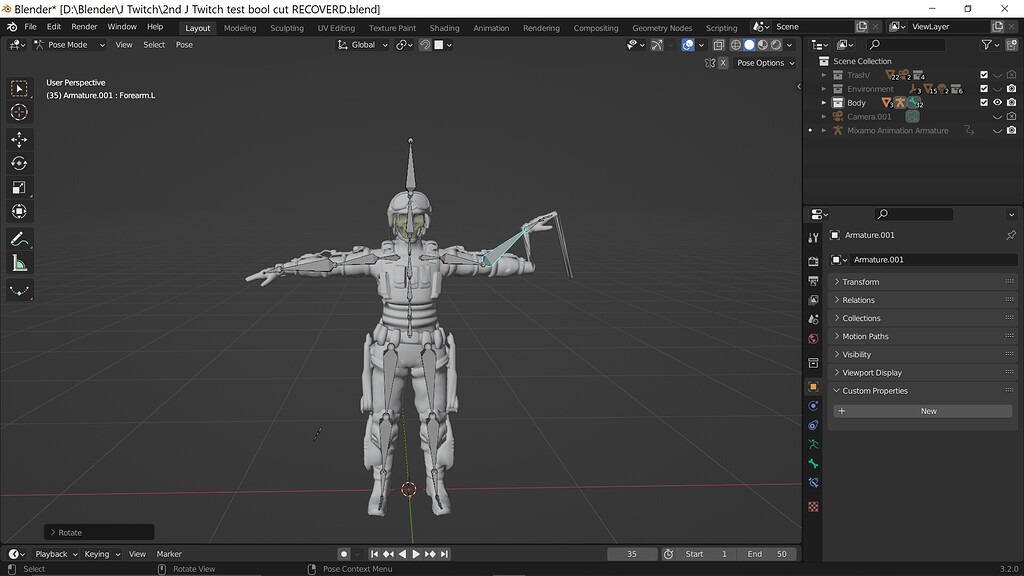1024x576 pixels.
Task: Switch to the Shading workspace tab
Action: pos(444,27)
